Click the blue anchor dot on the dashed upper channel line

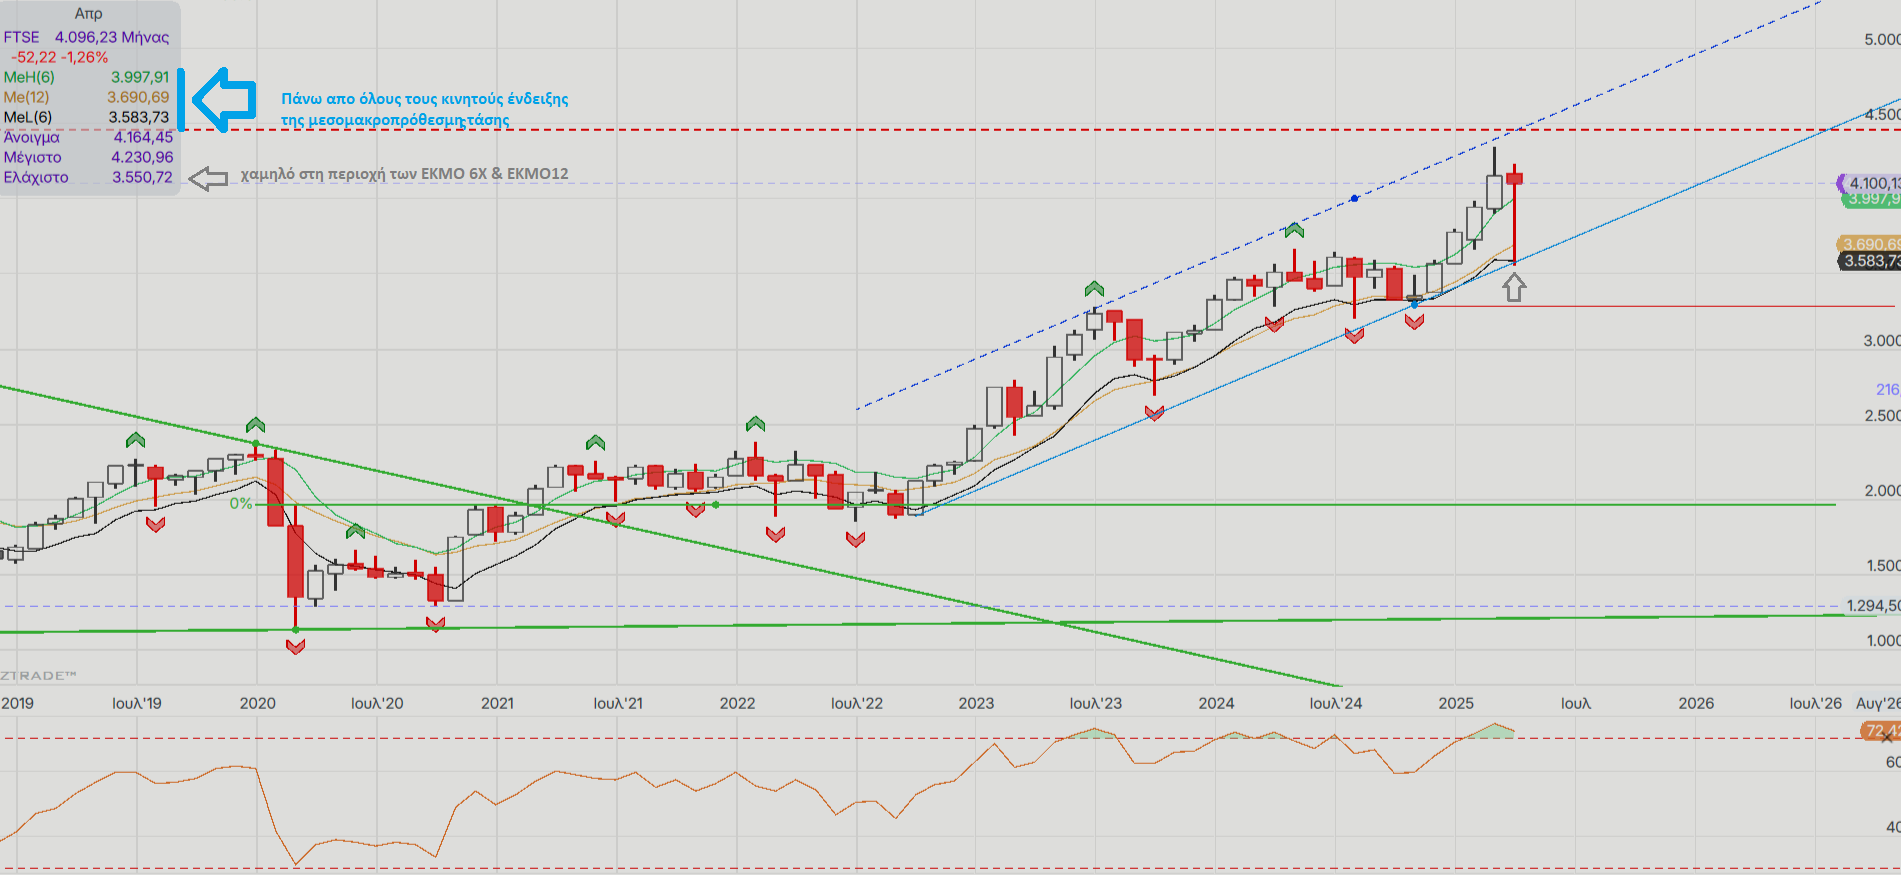click(x=1354, y=198)
